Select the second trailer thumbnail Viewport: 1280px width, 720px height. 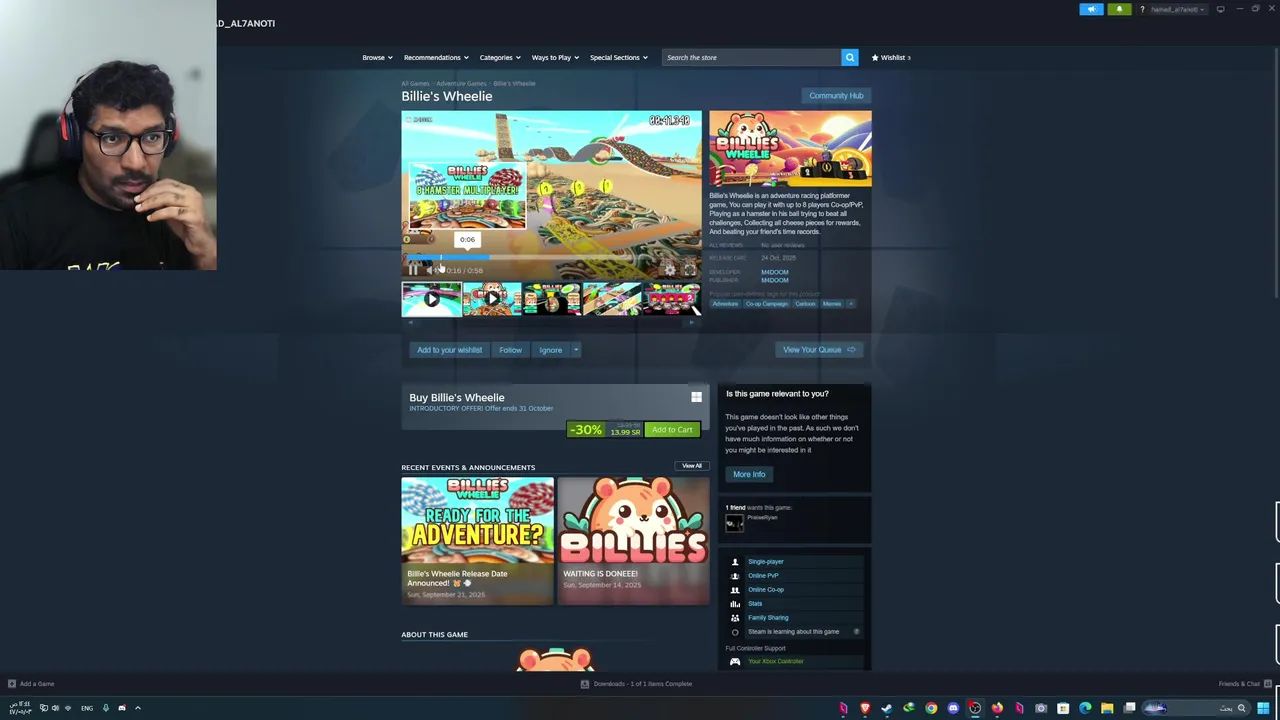click(x=491, y=298)
